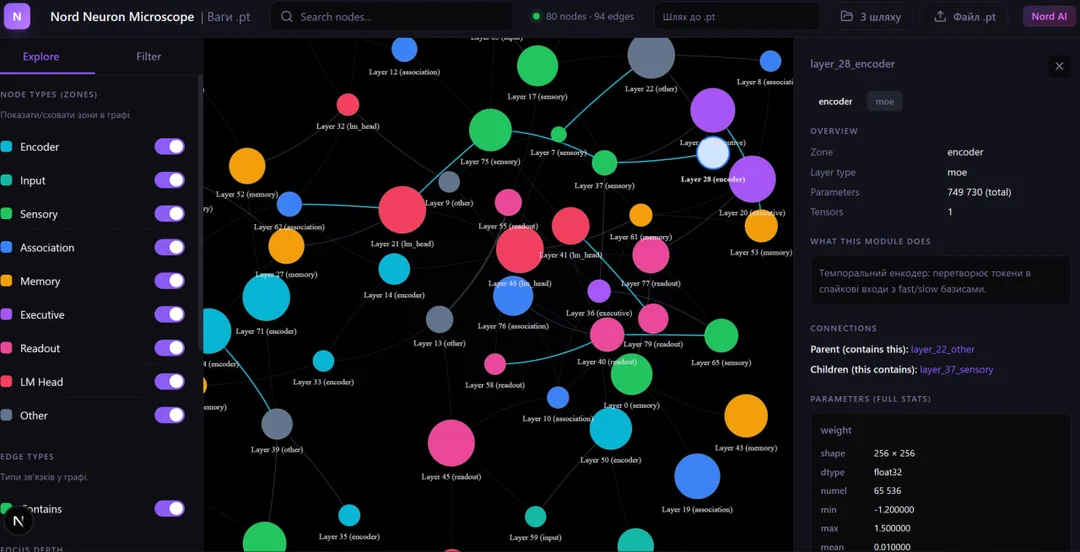The image size is (1080, 552).
Task: Click the Encoder cyan color swatch
Action: [x=6, y=147]
